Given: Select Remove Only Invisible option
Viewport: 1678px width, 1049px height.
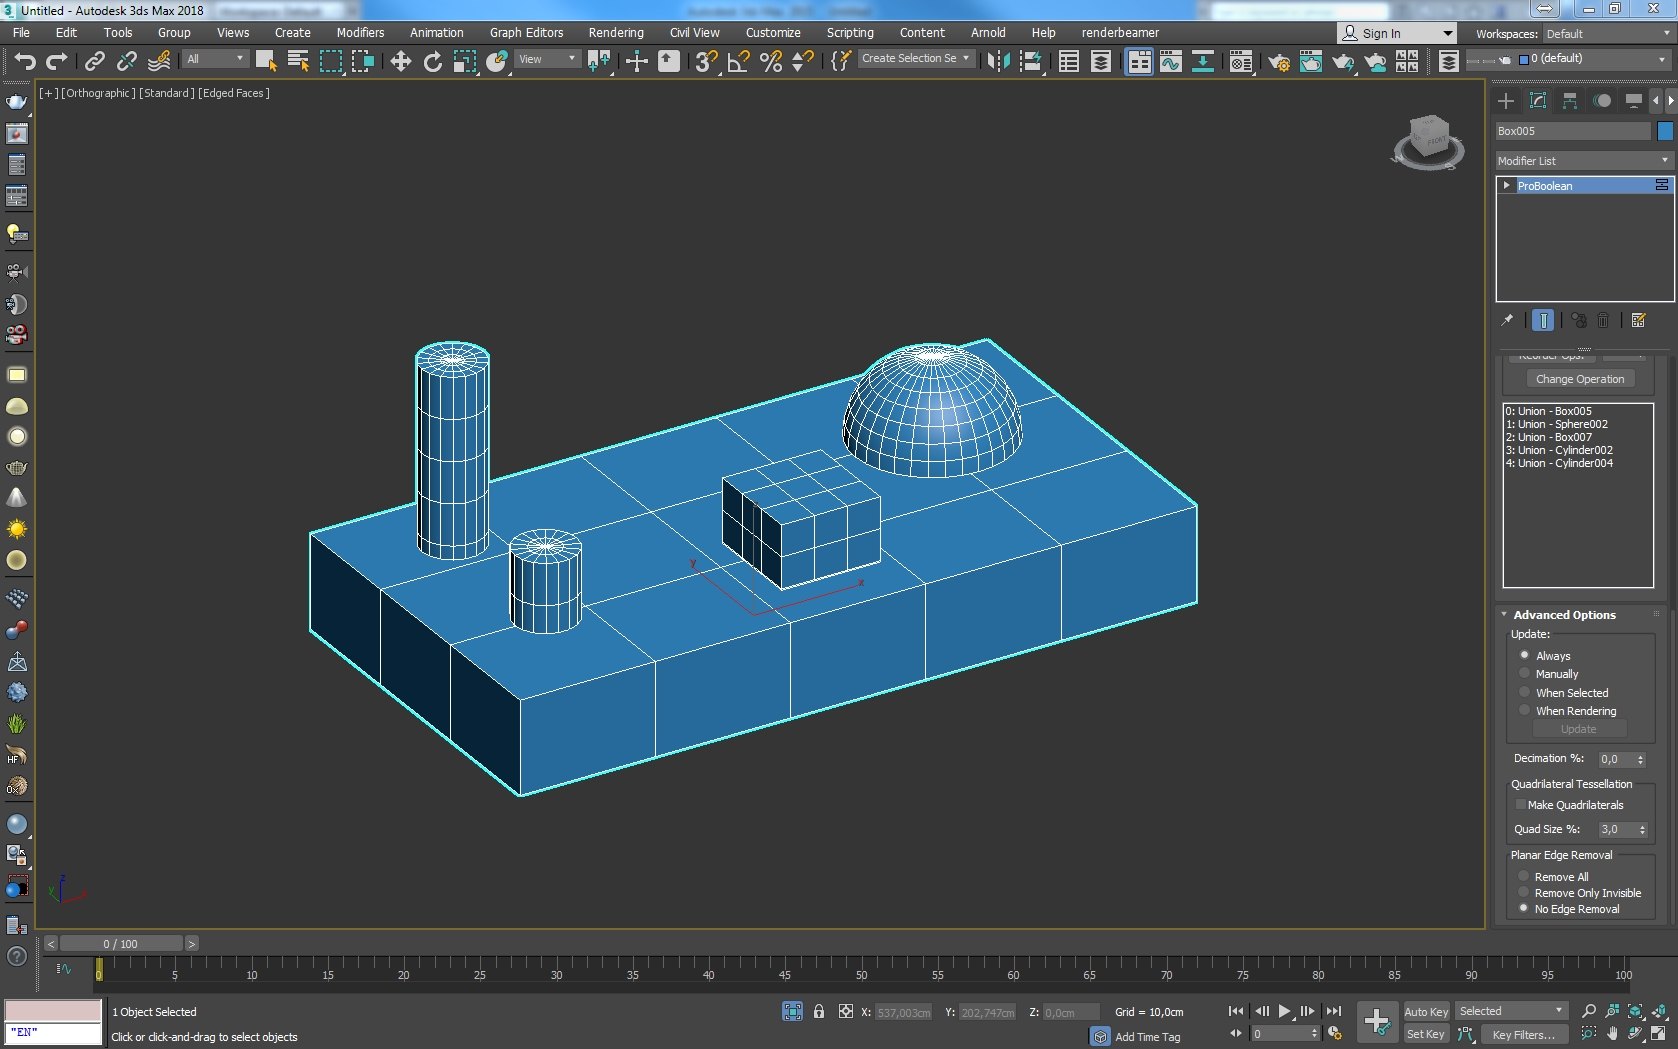Looking at the screenshot, I should [x=1525, y=892].
